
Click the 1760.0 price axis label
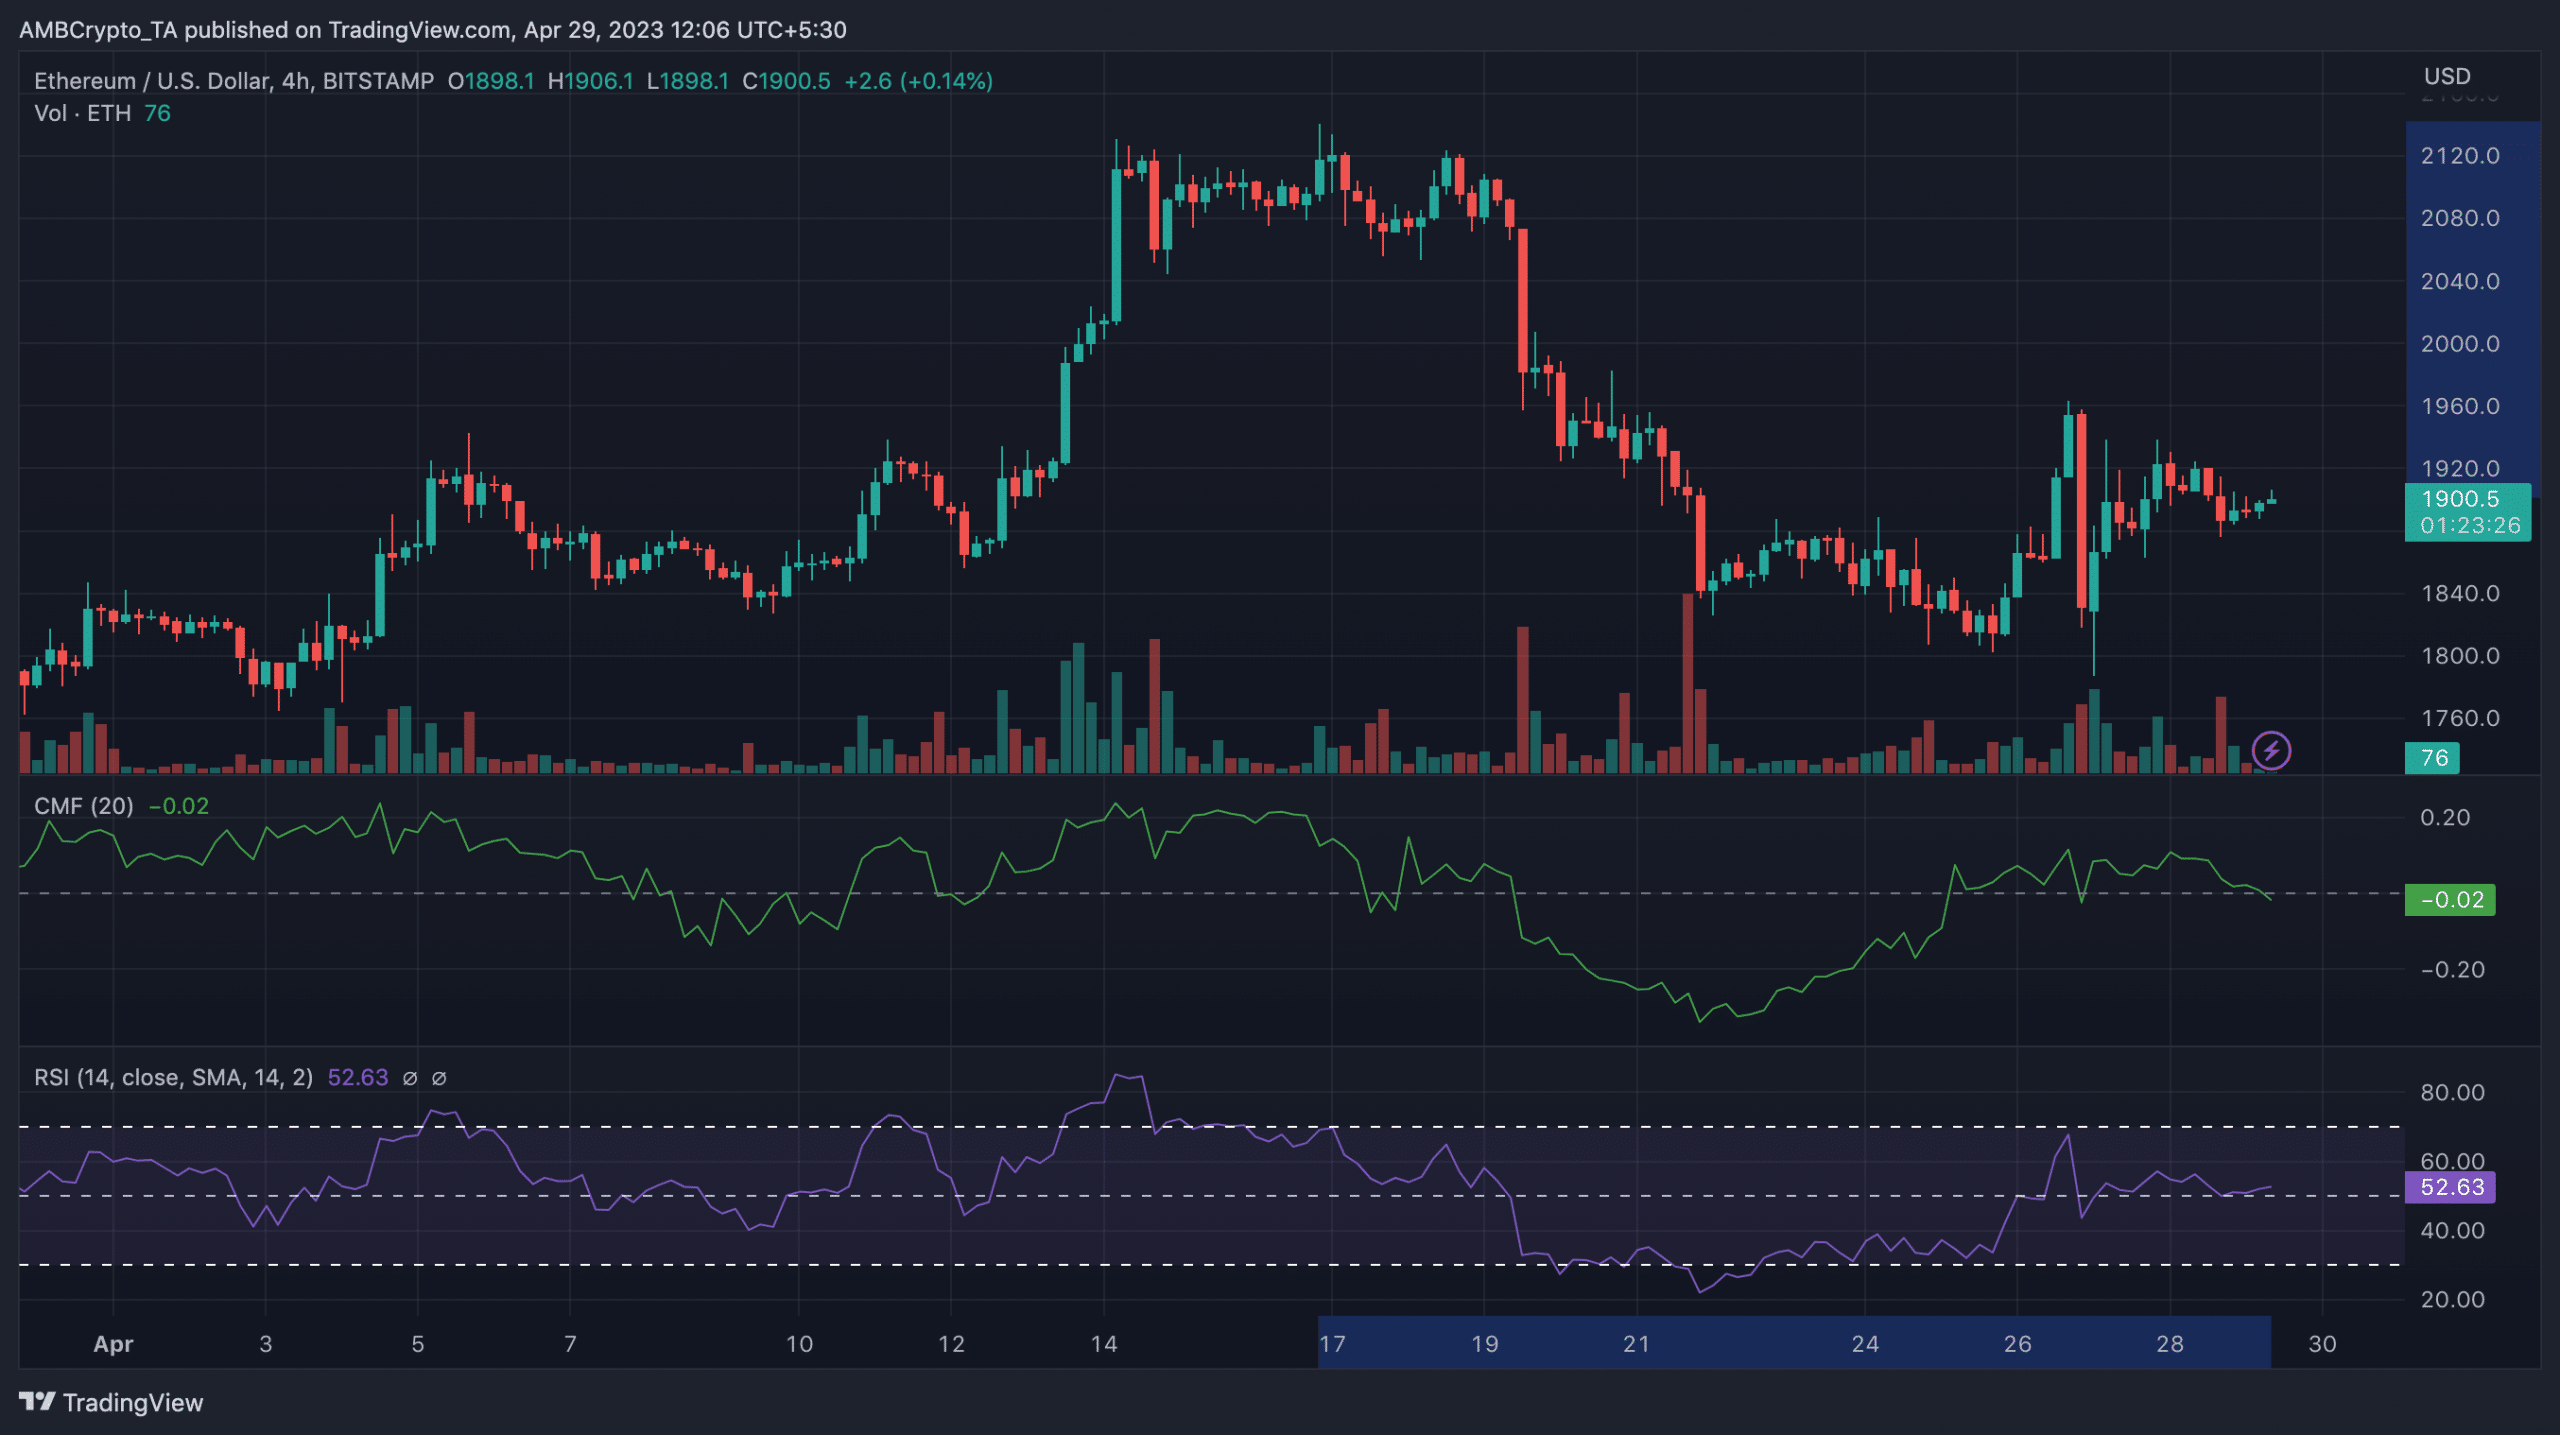pos(2460,718)
